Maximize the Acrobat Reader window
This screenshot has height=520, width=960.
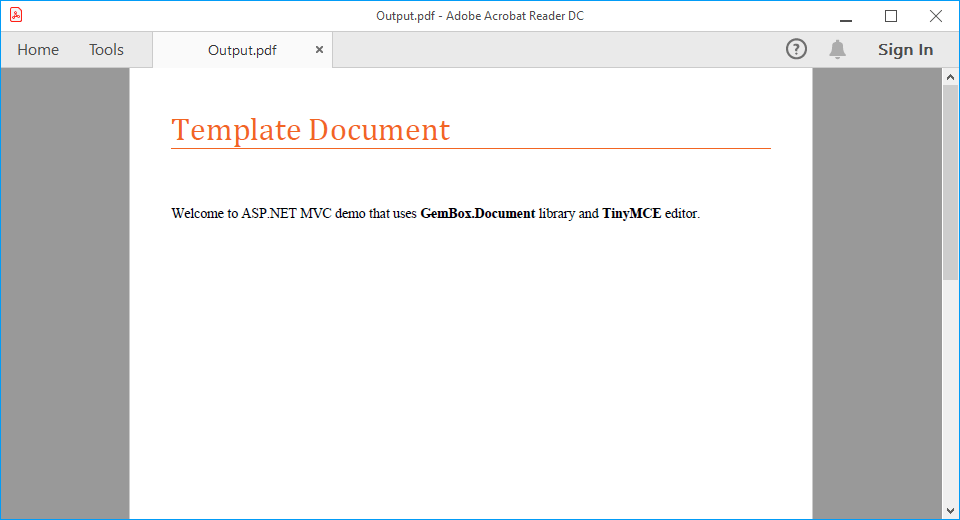click(x=891, y=16)
